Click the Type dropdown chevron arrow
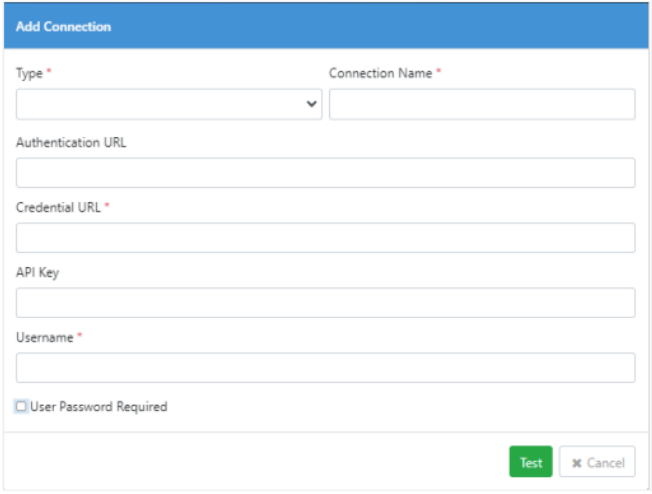Image resolution: width=652 pixels, height=494 pixels. [311, 105]
